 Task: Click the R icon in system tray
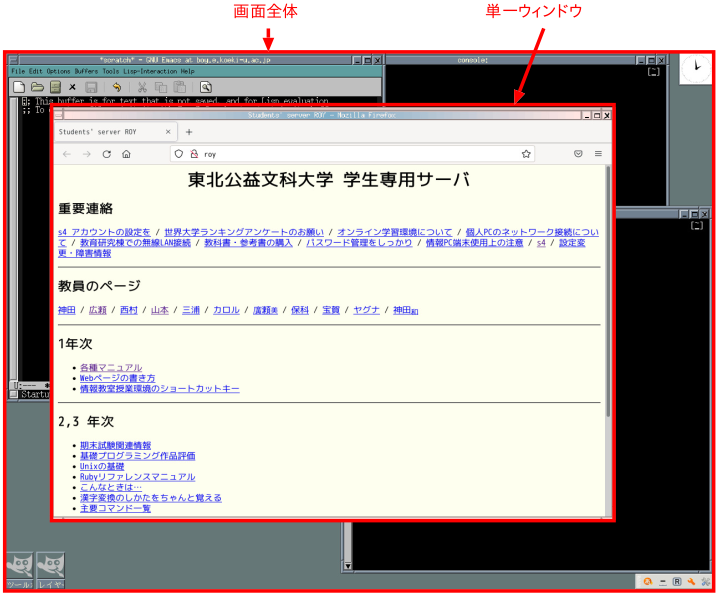[677, 581]
